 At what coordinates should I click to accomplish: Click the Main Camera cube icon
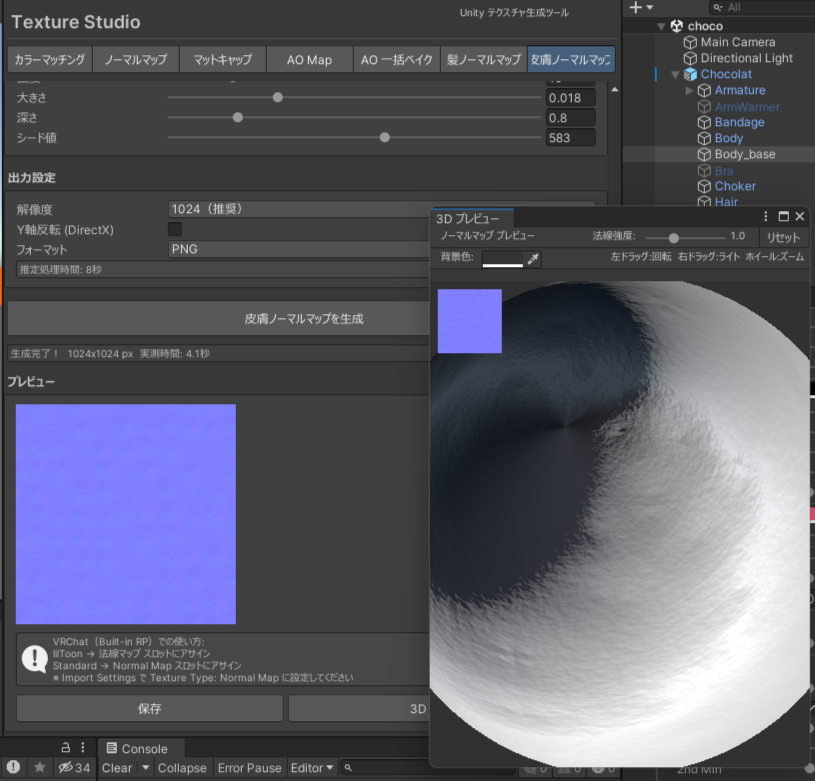pyautogui.click(x=690, y=42)
